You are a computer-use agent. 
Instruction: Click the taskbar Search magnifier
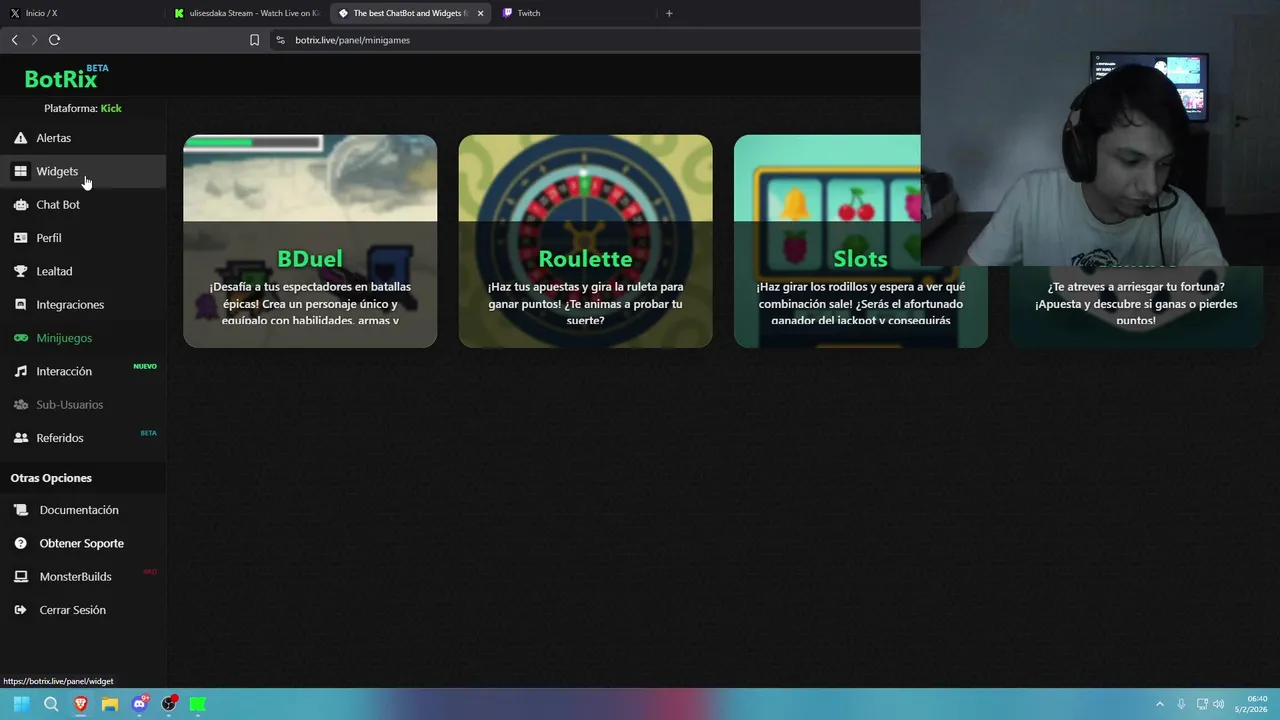tap(51, 704)
